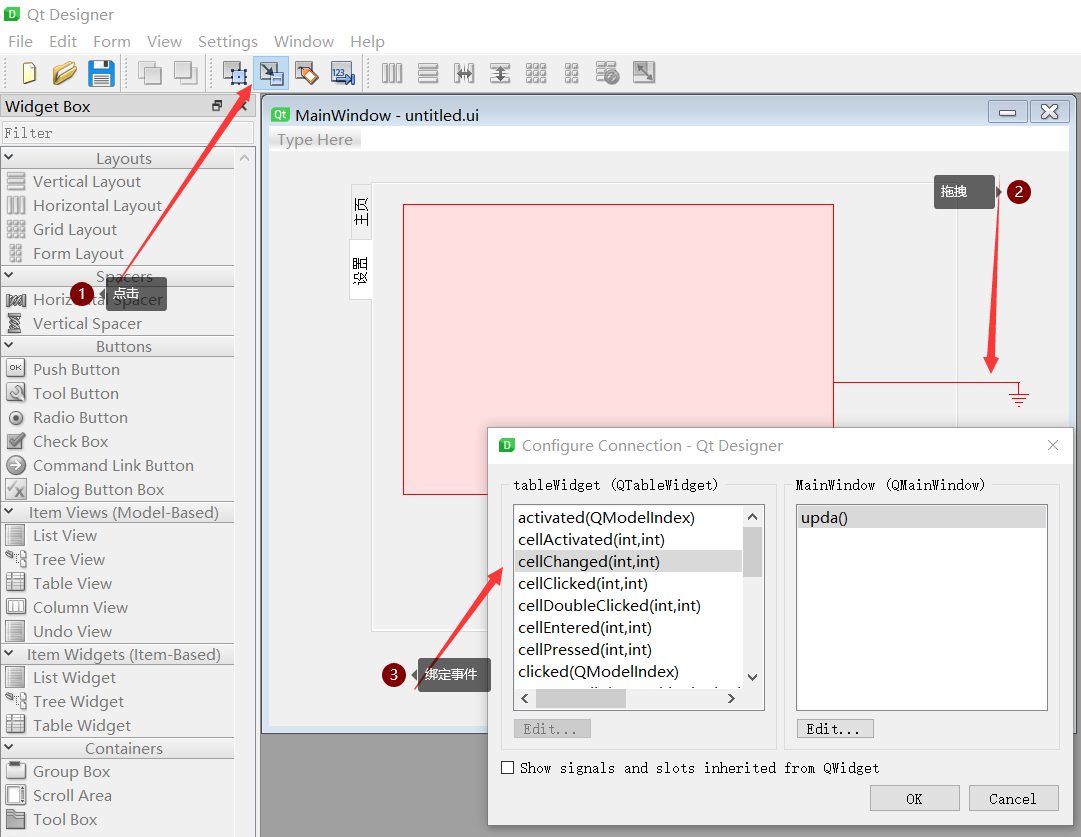Select Check Box widget
Screen dimensions: 1081x837
pyautogui.click(x=70, y=441)
